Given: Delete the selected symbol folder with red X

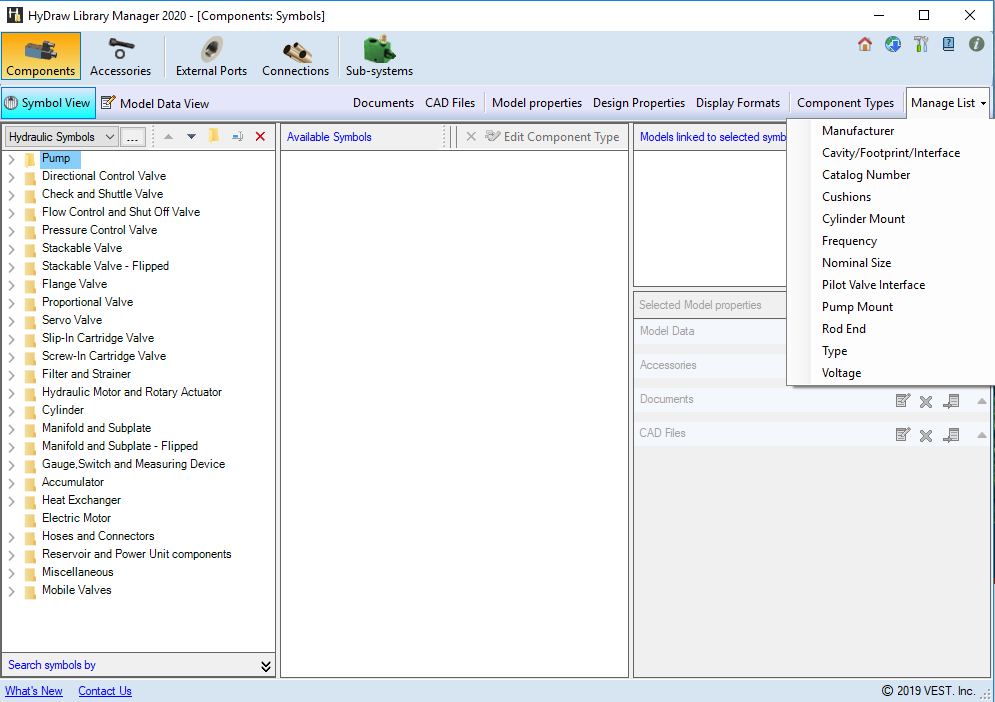Looking at the screenshot, I should pyautogui.click(x=260, y=136).
